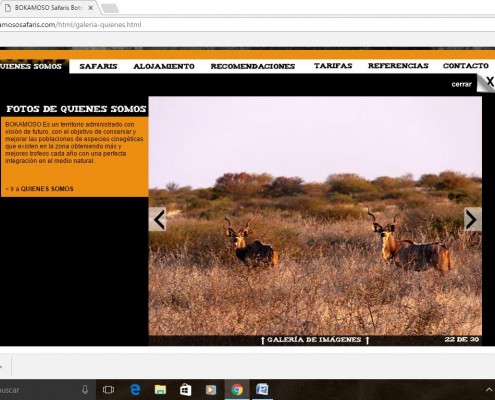The width and height of the screenshot is (495, 400).
Task: Go to TARIFAS page
Action: (x=333, y=66)
